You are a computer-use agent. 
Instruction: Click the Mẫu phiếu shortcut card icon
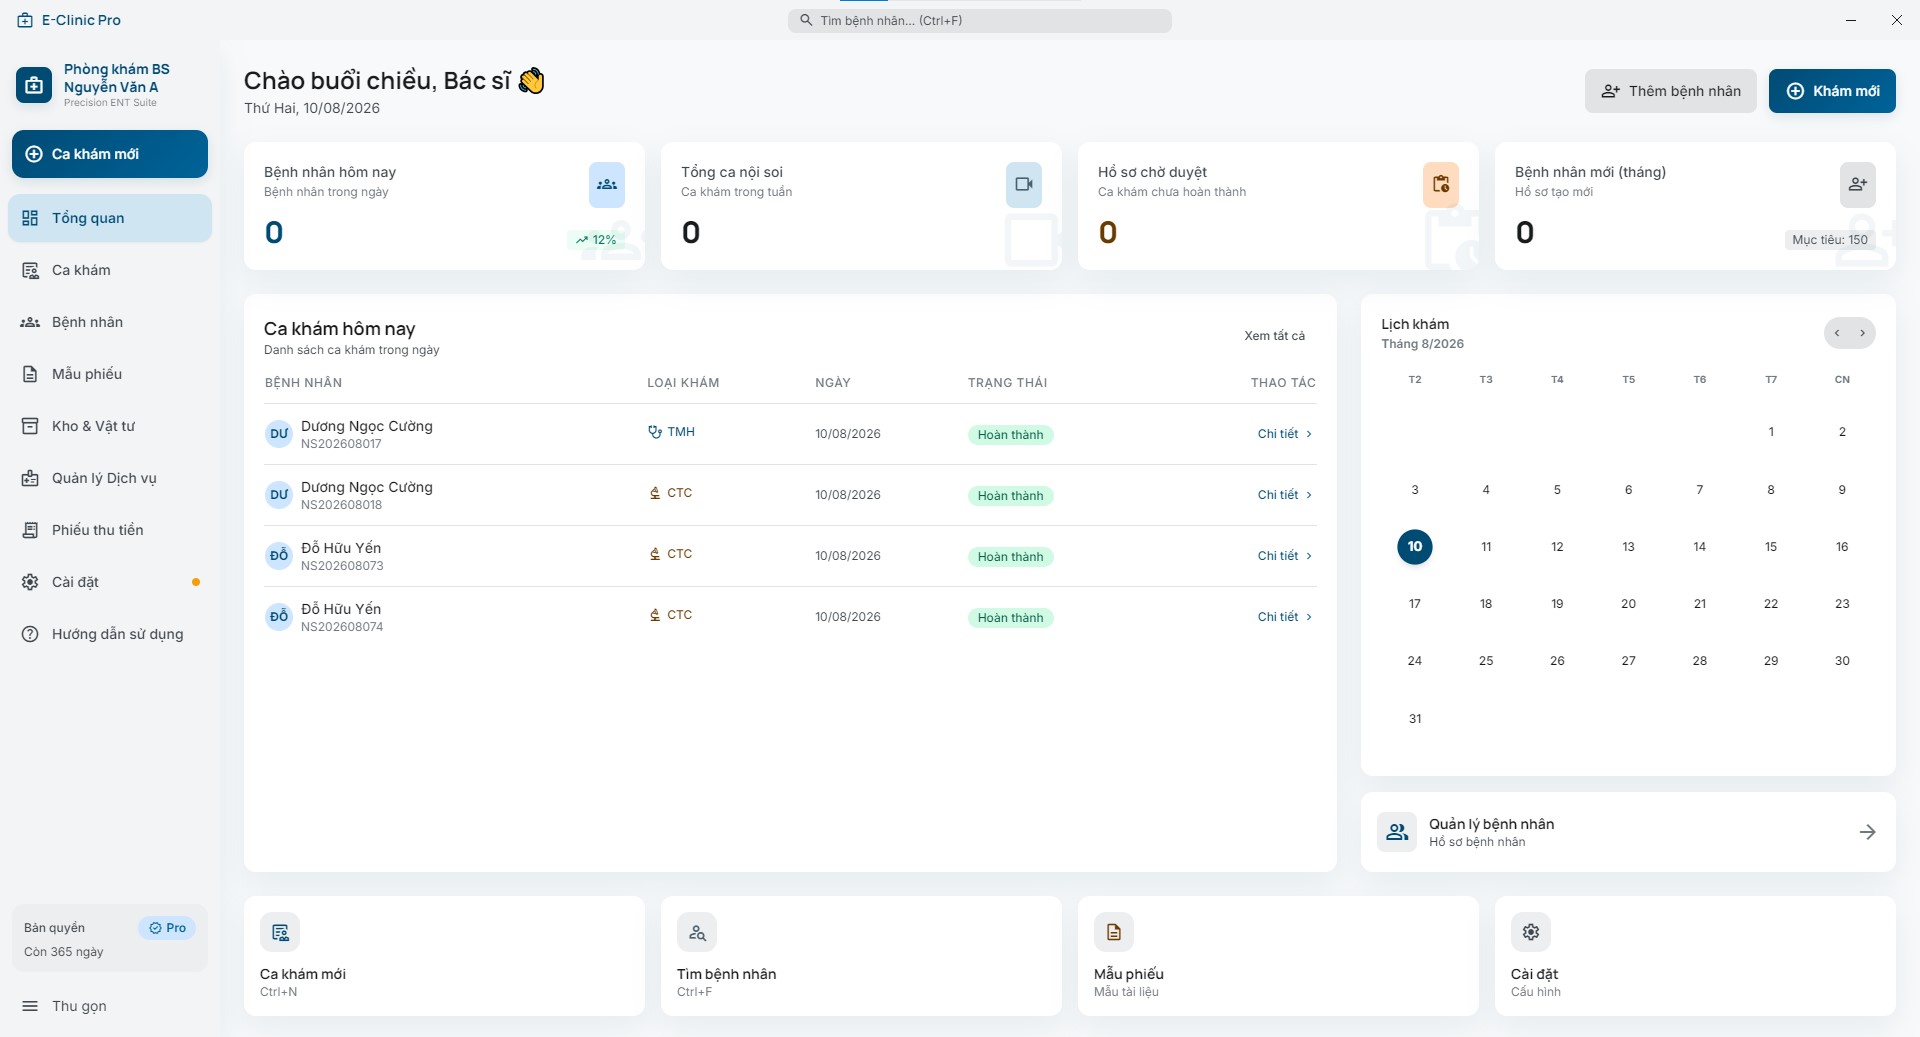(x=1114, y=932)
